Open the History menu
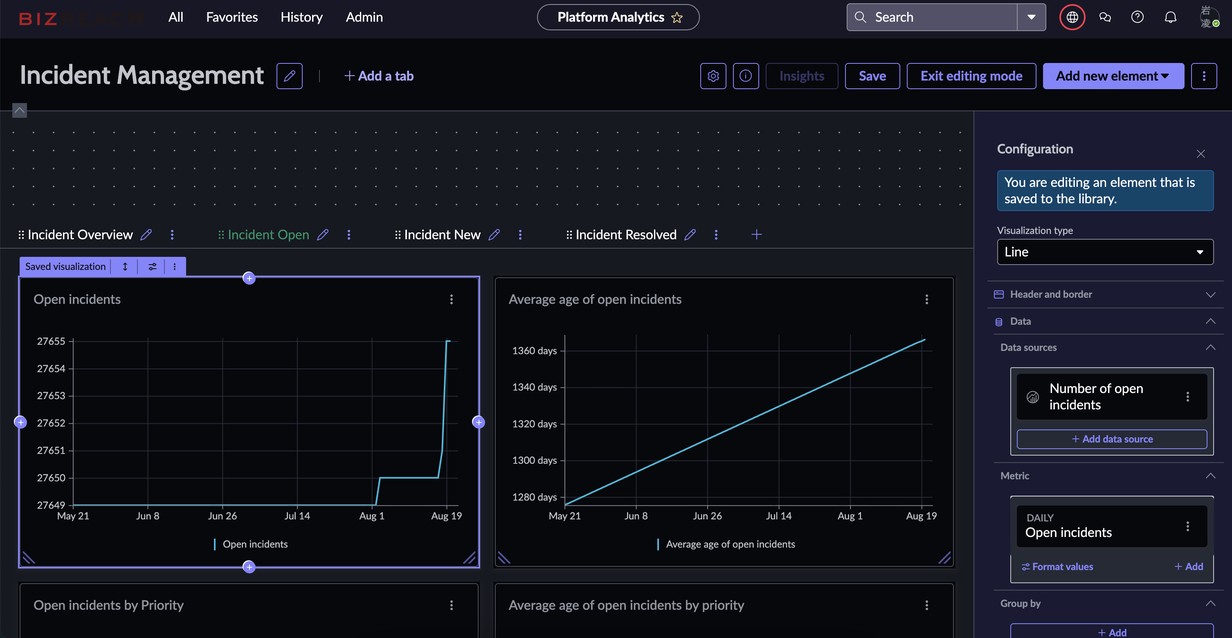Viewport: 1232px width, 638px height. coord(301,17)
